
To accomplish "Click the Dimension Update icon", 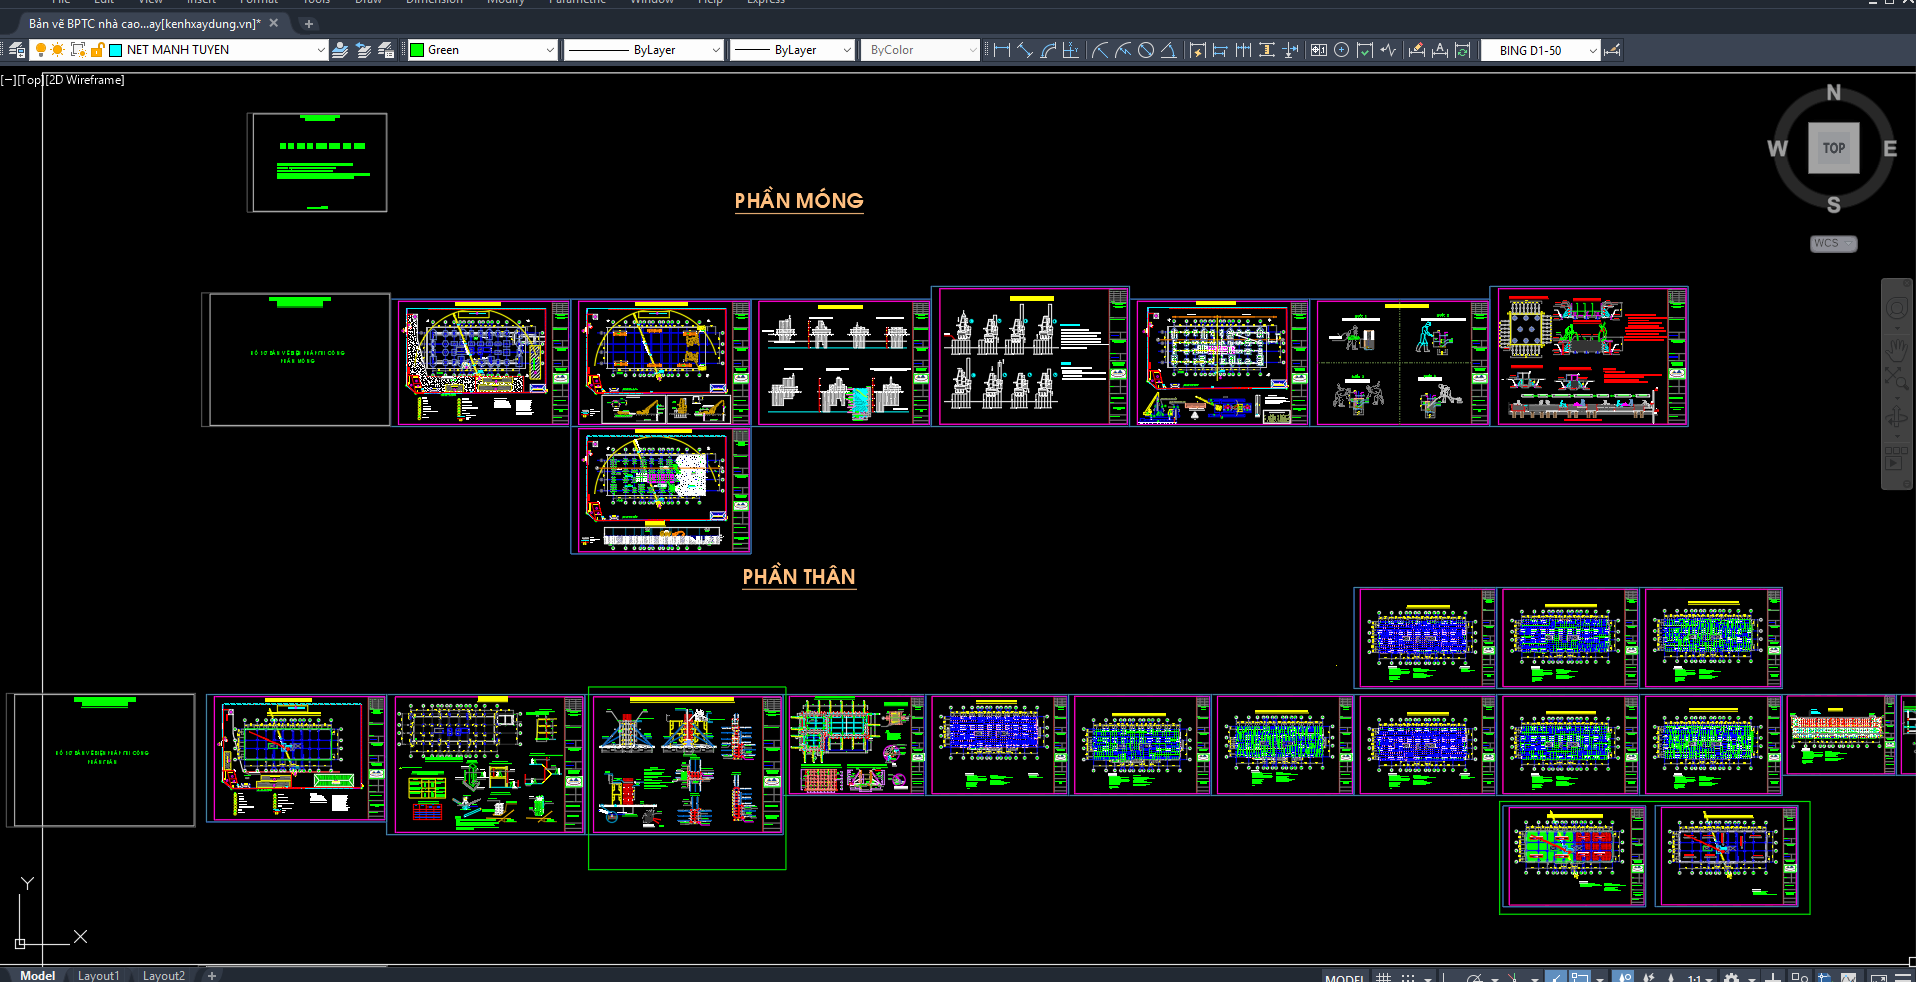I will point(1462,50).
